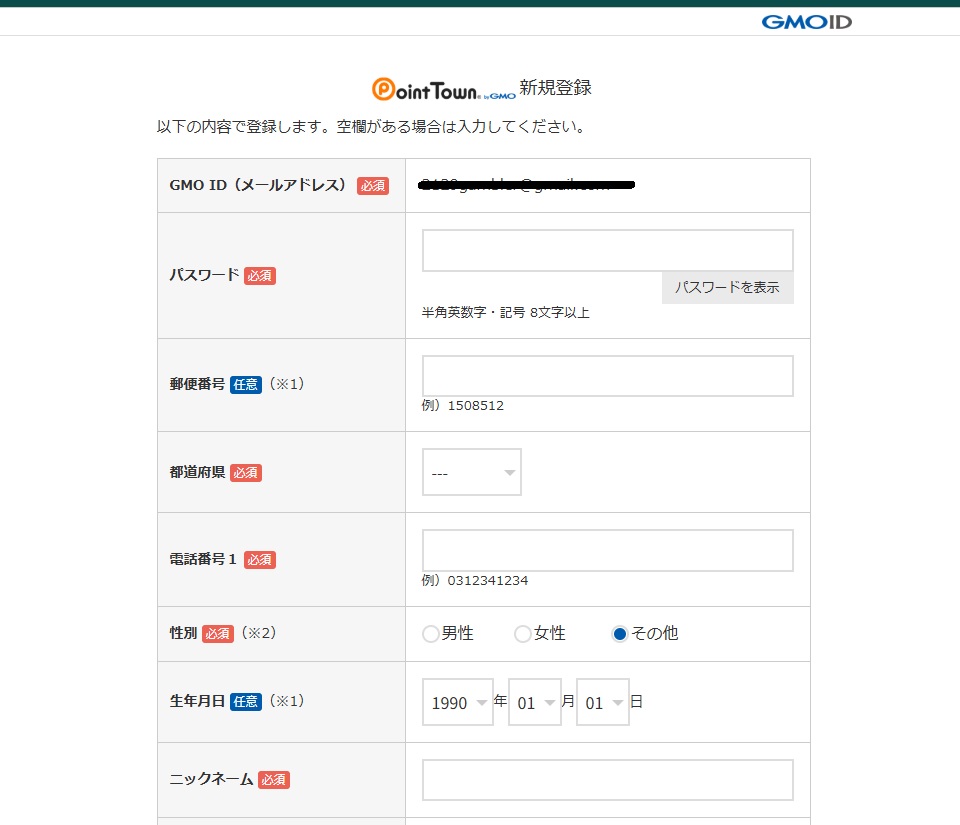Viewport: 960px width, 825px height.
Task: Select the 男性 radio button
Action: (x=431, y=634)
